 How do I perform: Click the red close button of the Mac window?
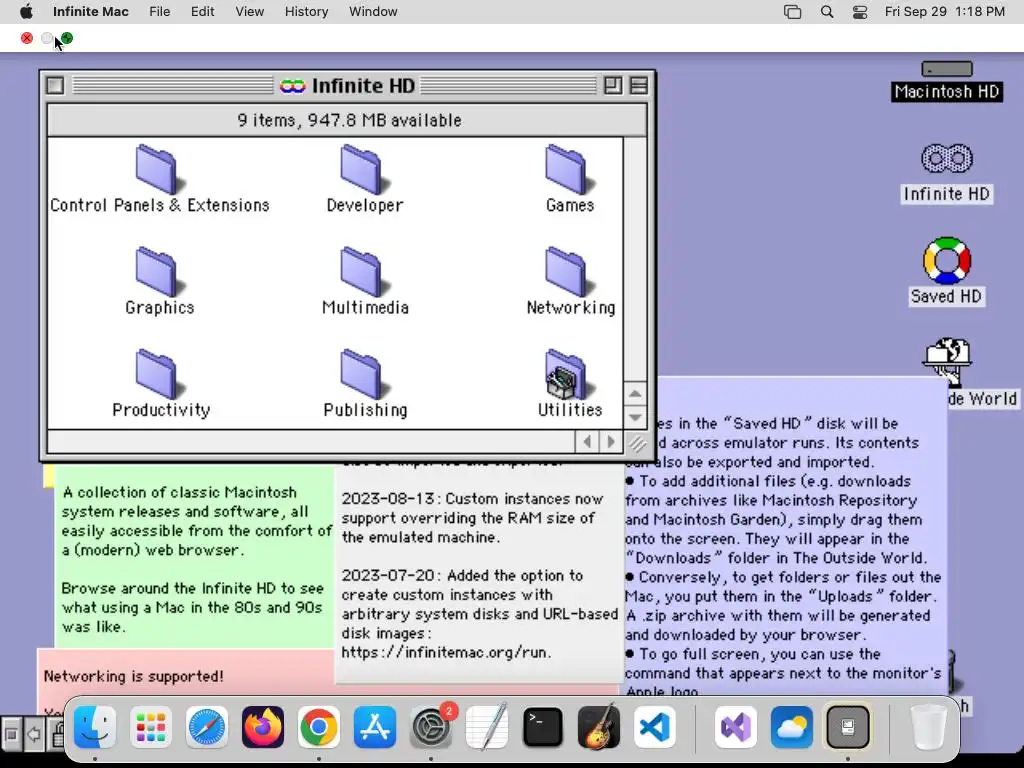click(x=27, y=38)
